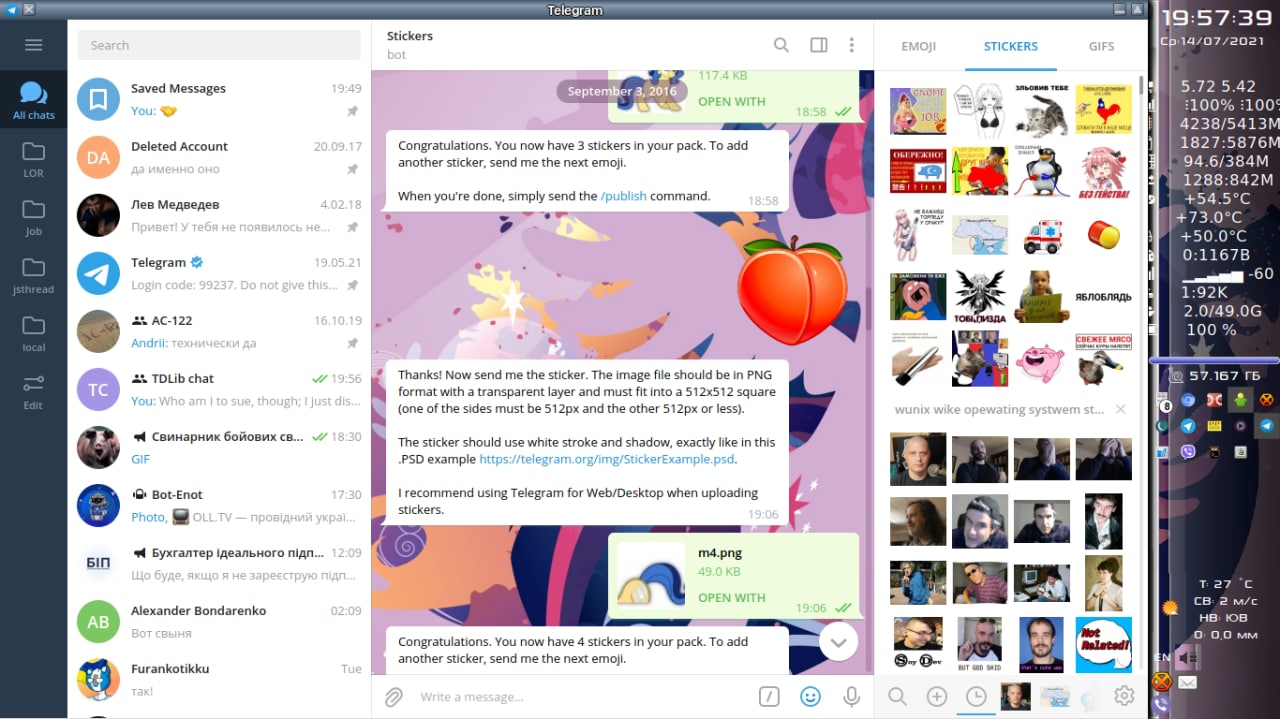Screen dimensions: 1280x719
Task: Open the Bot-Enot chat
Action: tap(219, 505)
